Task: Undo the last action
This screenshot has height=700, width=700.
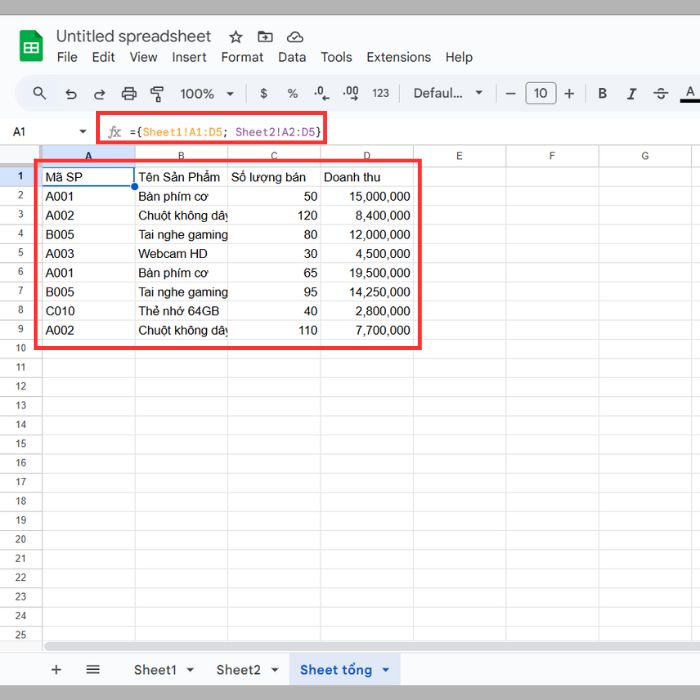Action: (x=71, y=94)
